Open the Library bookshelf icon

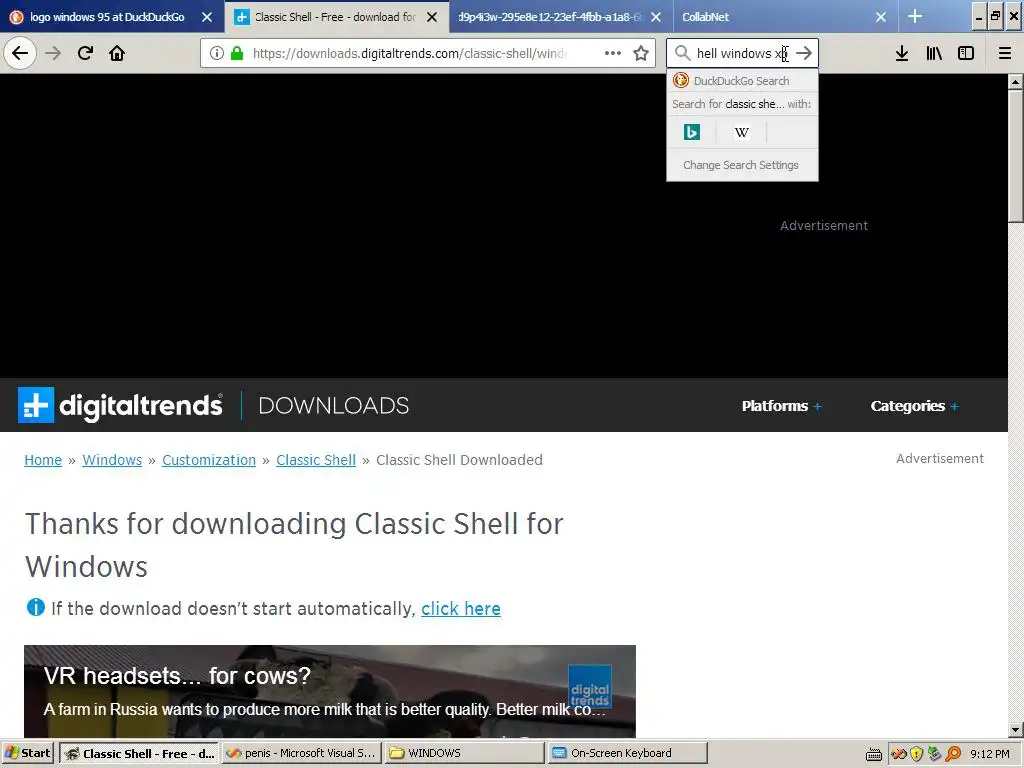point(934,53)
